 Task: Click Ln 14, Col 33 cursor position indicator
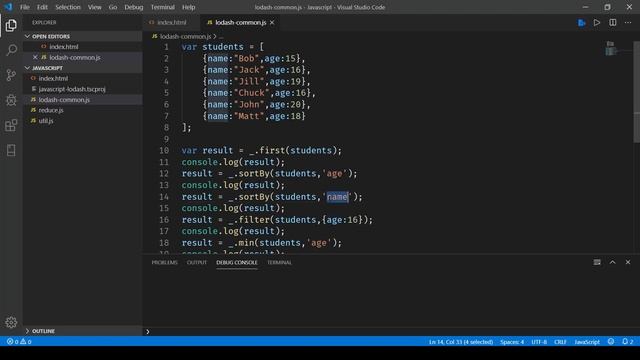click(461, 342)
